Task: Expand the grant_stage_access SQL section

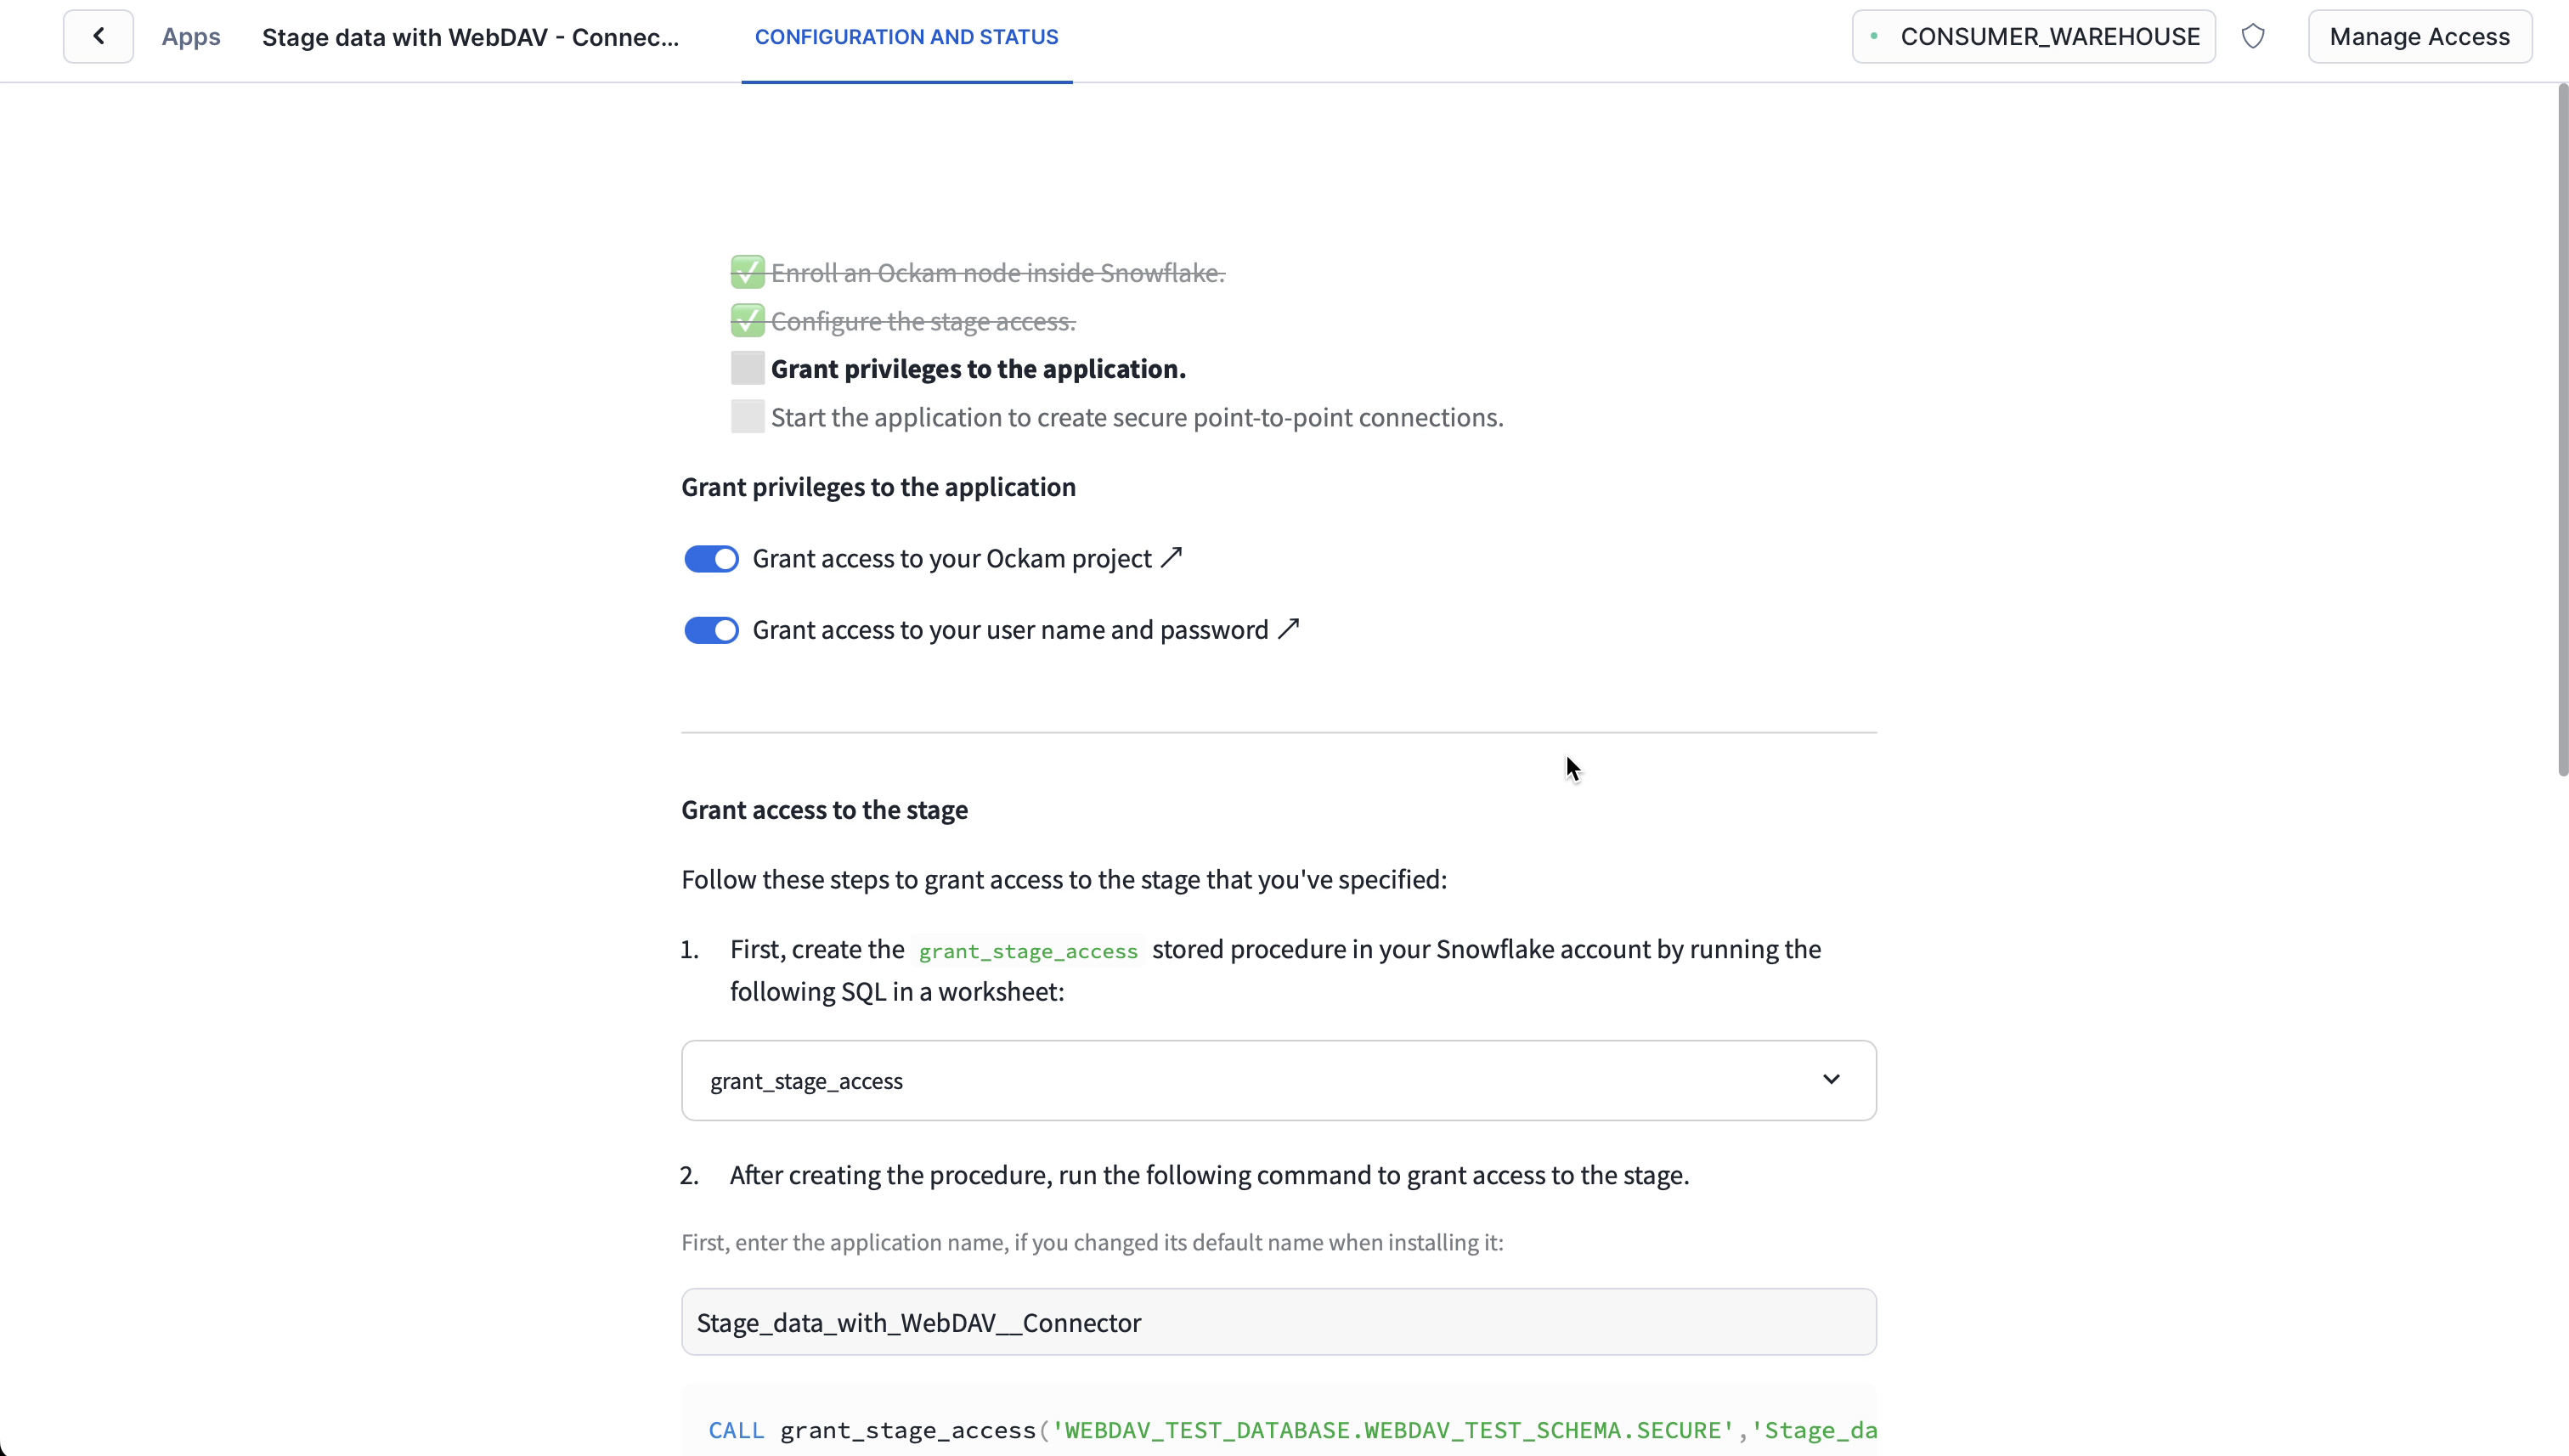Action: click(1278, 1081)
